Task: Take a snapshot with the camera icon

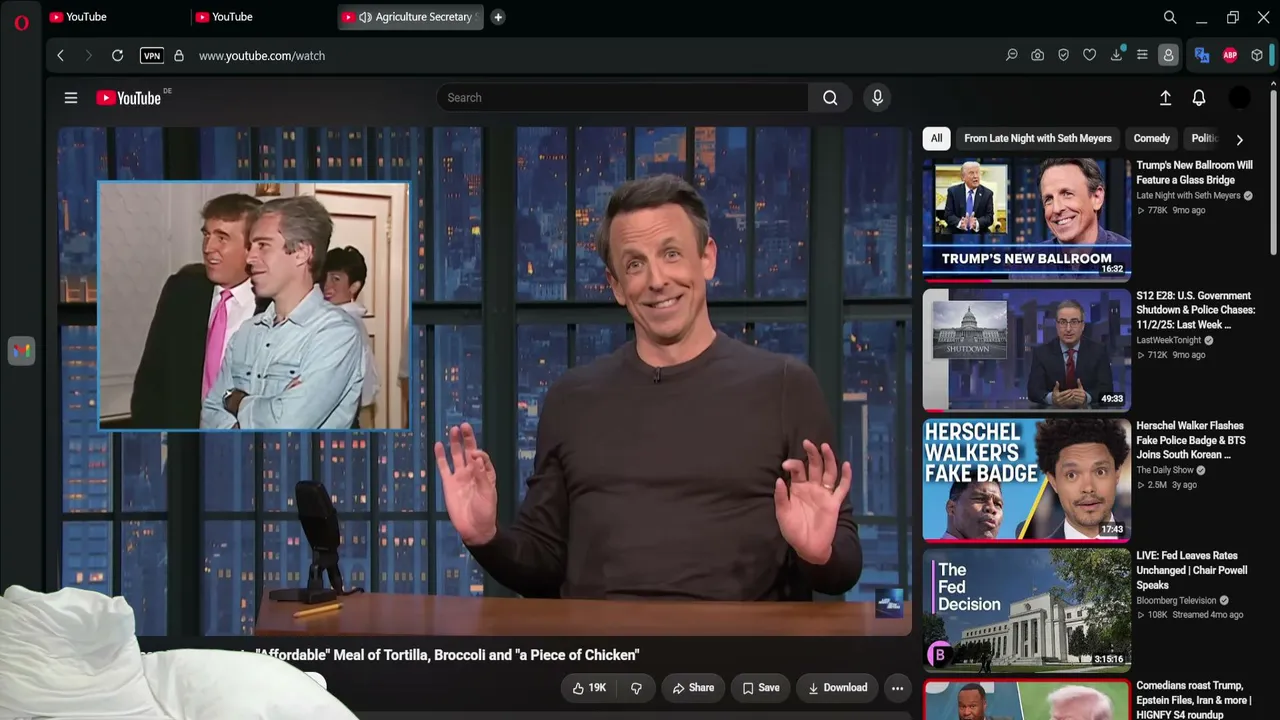Action: click(x=1038, y=56)
